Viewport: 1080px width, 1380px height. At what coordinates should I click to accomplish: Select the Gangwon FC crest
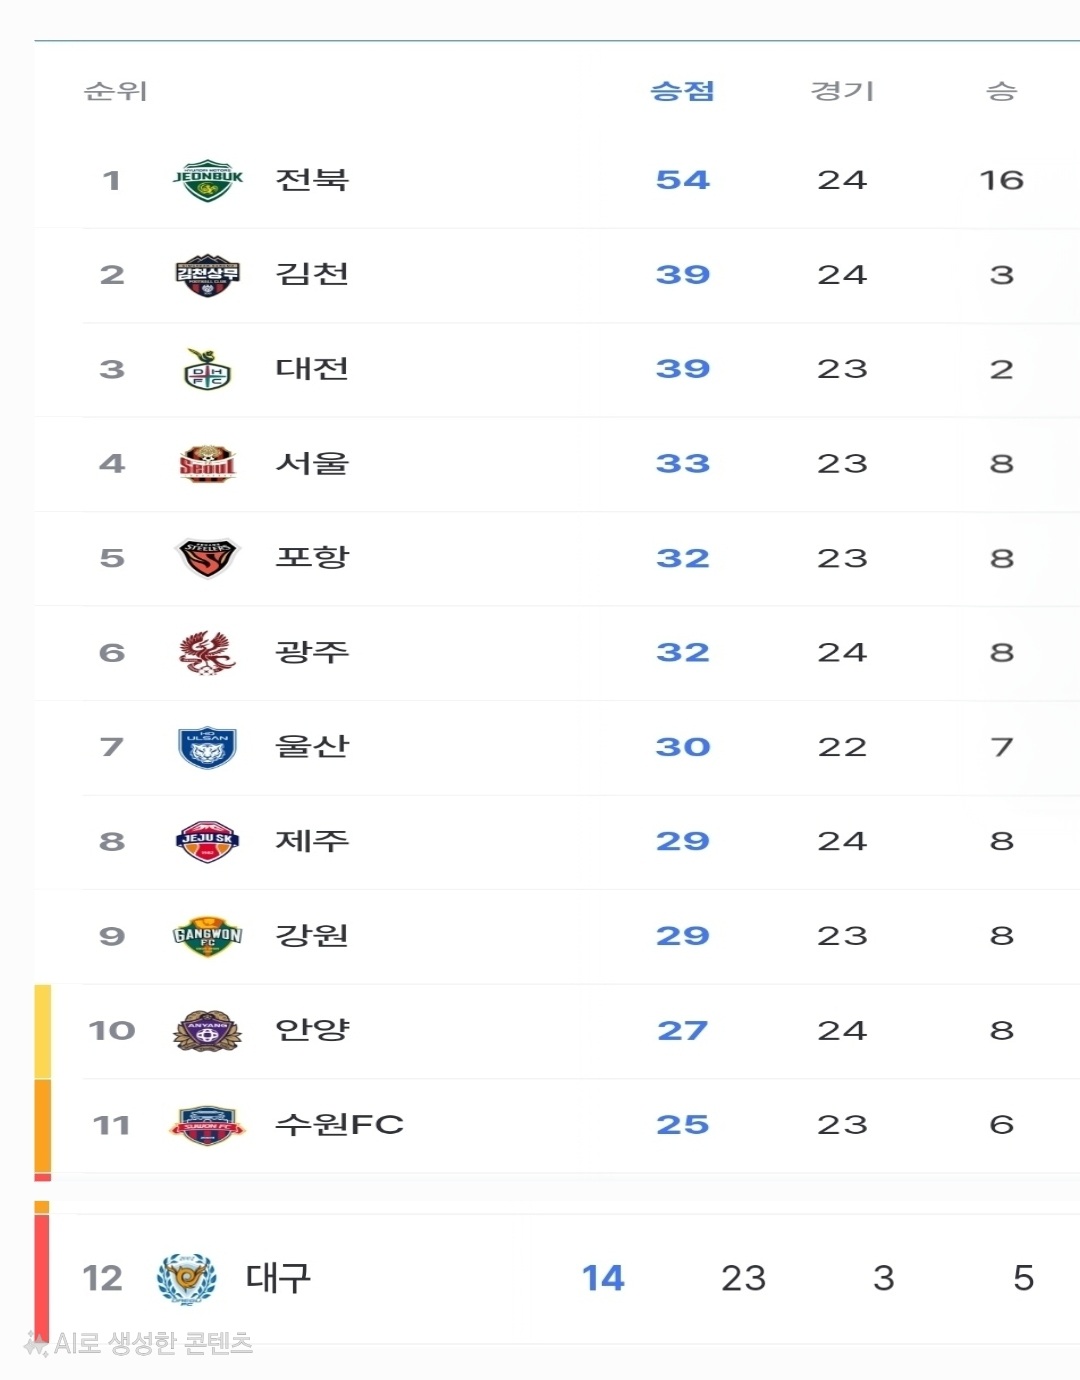pos(208,936)
